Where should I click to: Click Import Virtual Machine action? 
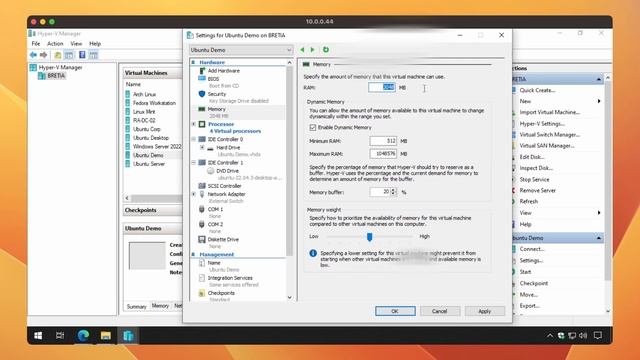[549, 112]
